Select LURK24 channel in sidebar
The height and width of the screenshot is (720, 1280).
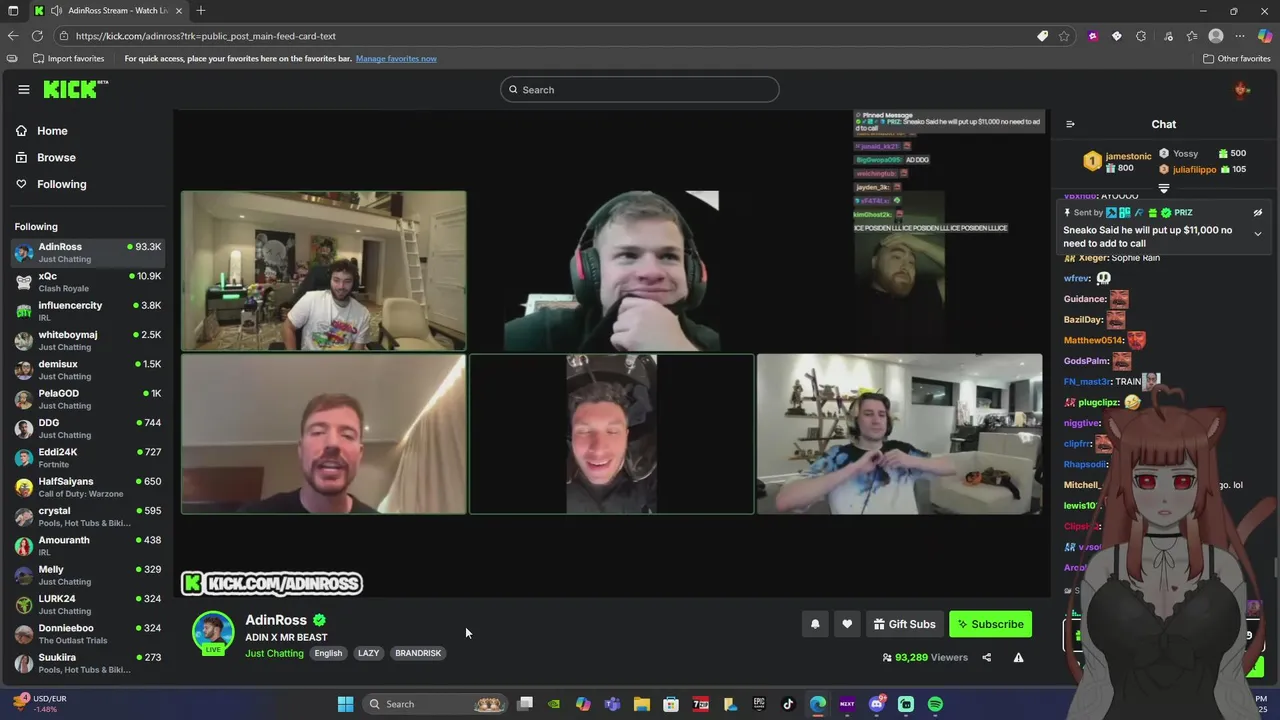(88, 604)
